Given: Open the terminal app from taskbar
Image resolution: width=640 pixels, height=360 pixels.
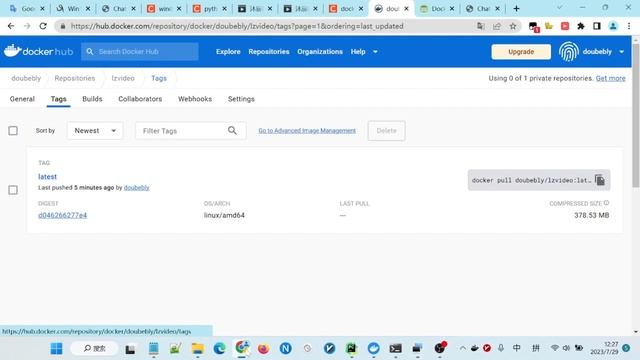Looking at the screenshot, I should point(396,348).
